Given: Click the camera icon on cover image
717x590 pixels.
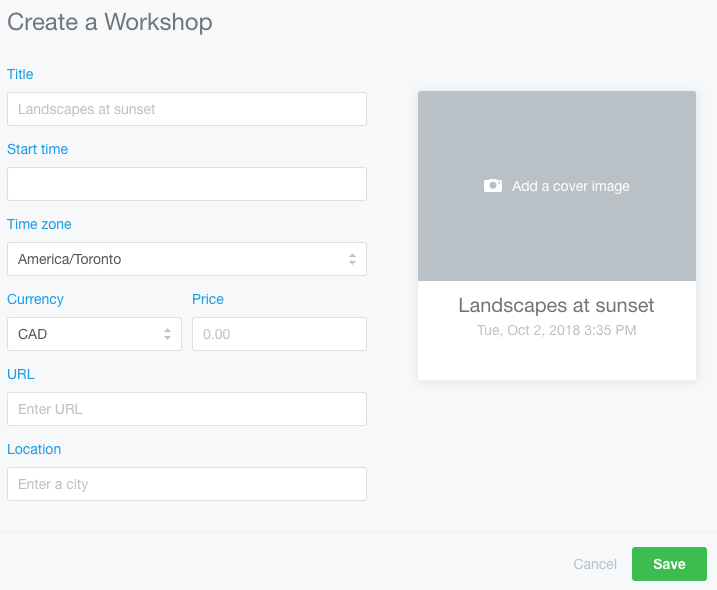Looking at the screenshot, I should [x=493, y=186].
